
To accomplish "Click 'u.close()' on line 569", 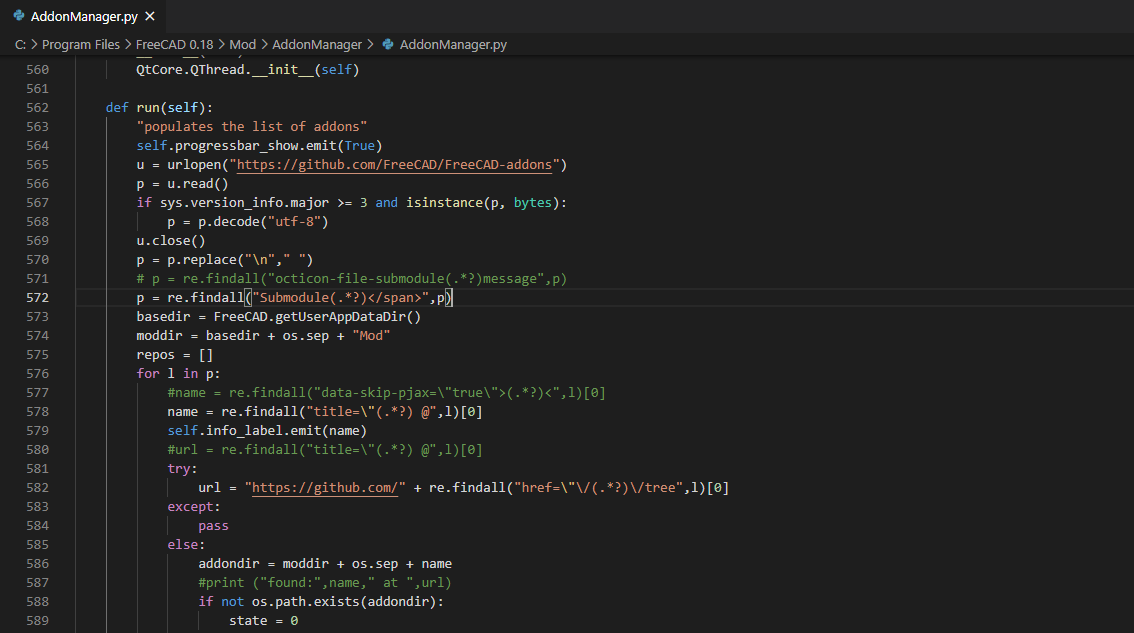I will (x=171, y=240).
